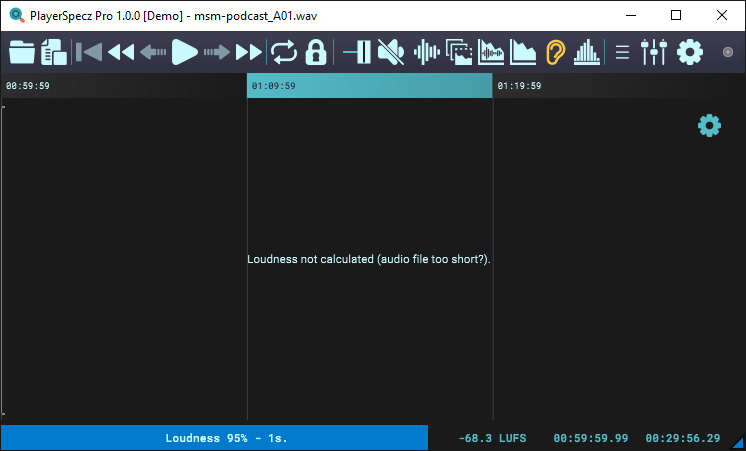Skip to the start of the track
The height and width of the screenshot is (451, 746).
[x=88, y=52]
